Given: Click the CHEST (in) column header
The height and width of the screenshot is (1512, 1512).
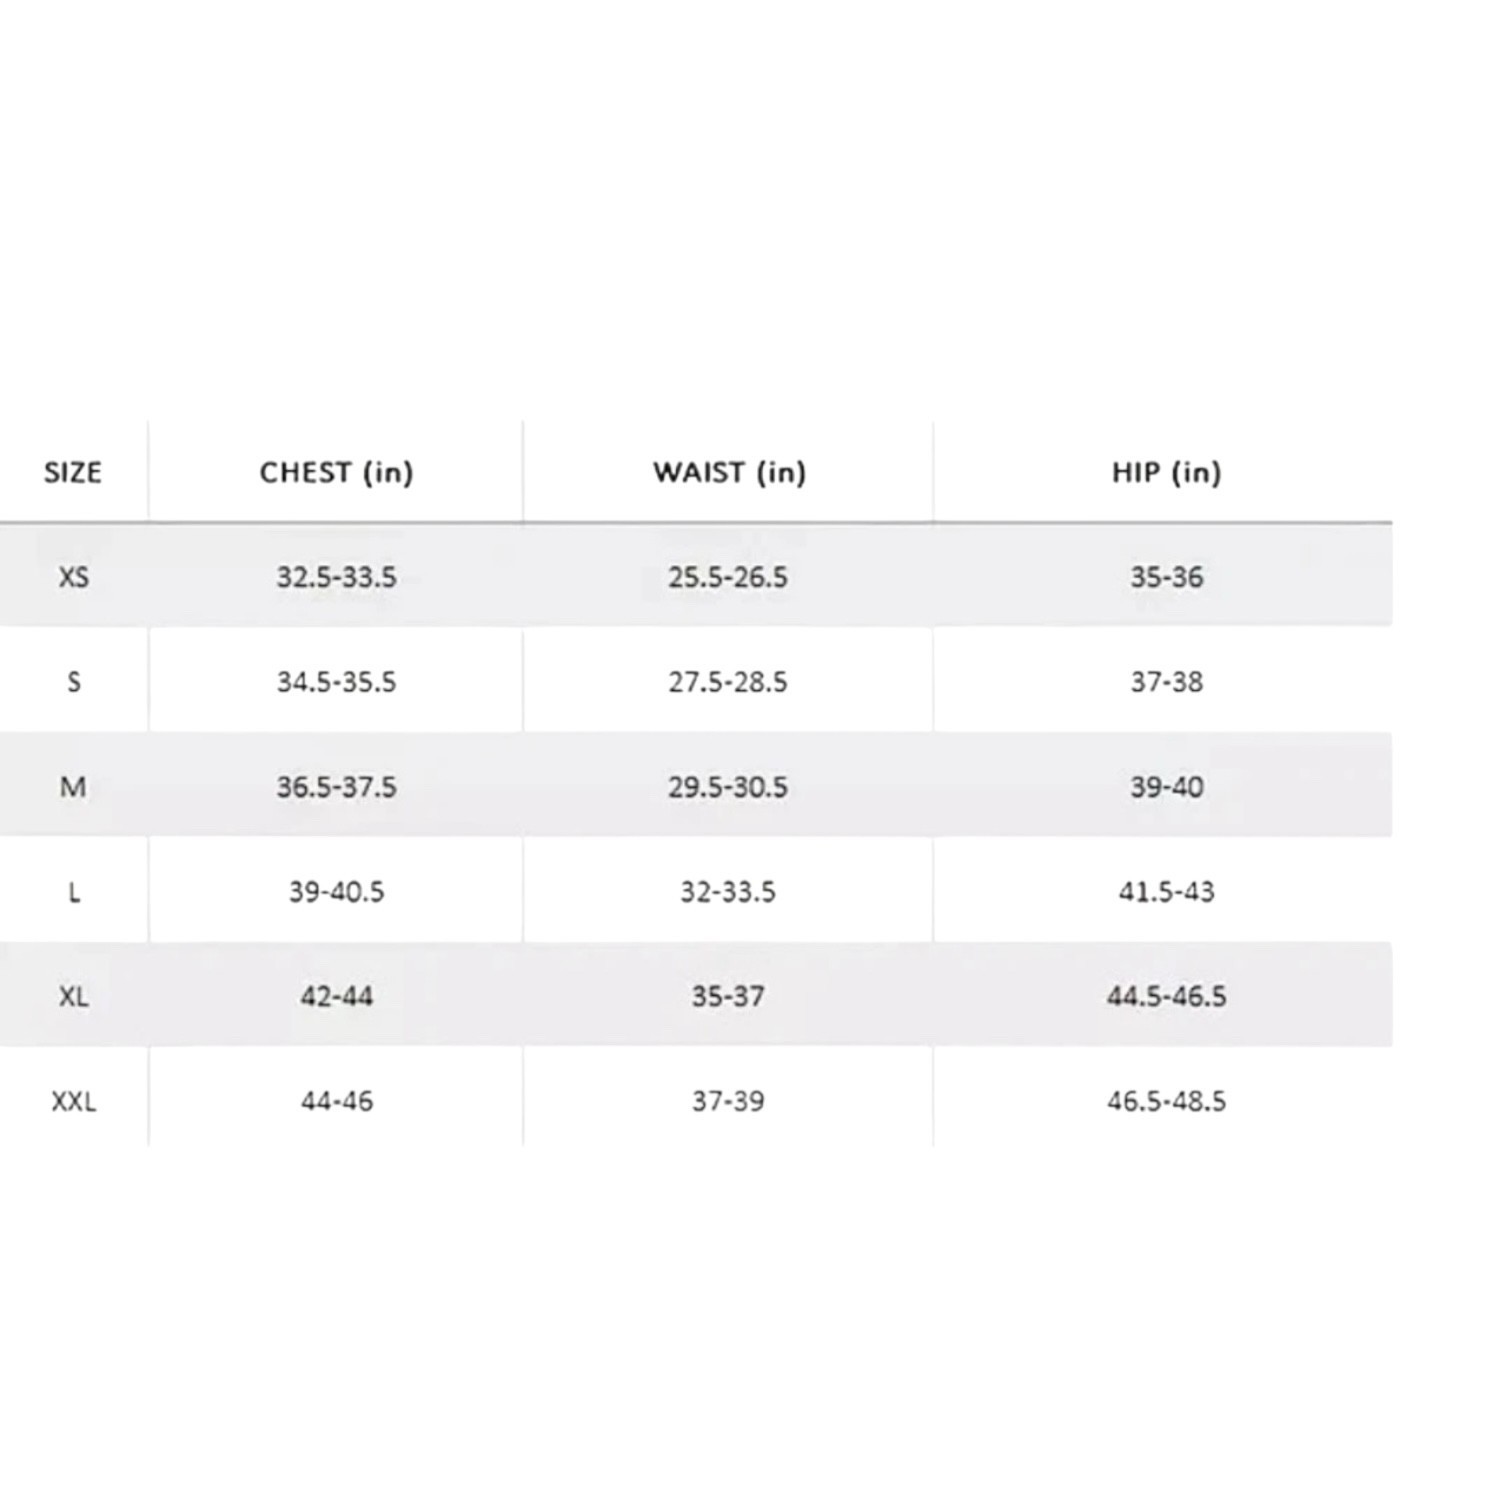Looking at the screenshot, I should pos(336,472).
